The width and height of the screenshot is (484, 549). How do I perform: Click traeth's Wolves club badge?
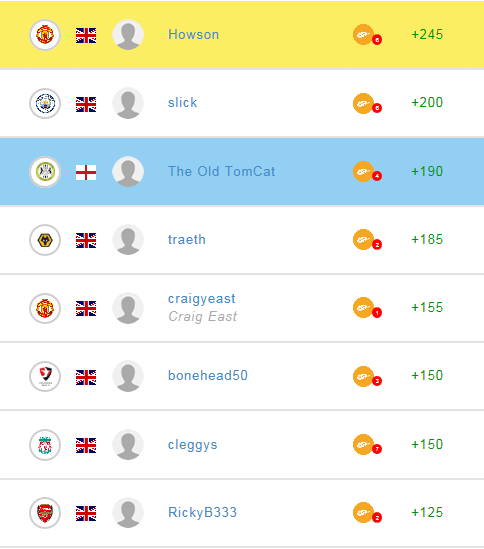[x=45, y=240]
